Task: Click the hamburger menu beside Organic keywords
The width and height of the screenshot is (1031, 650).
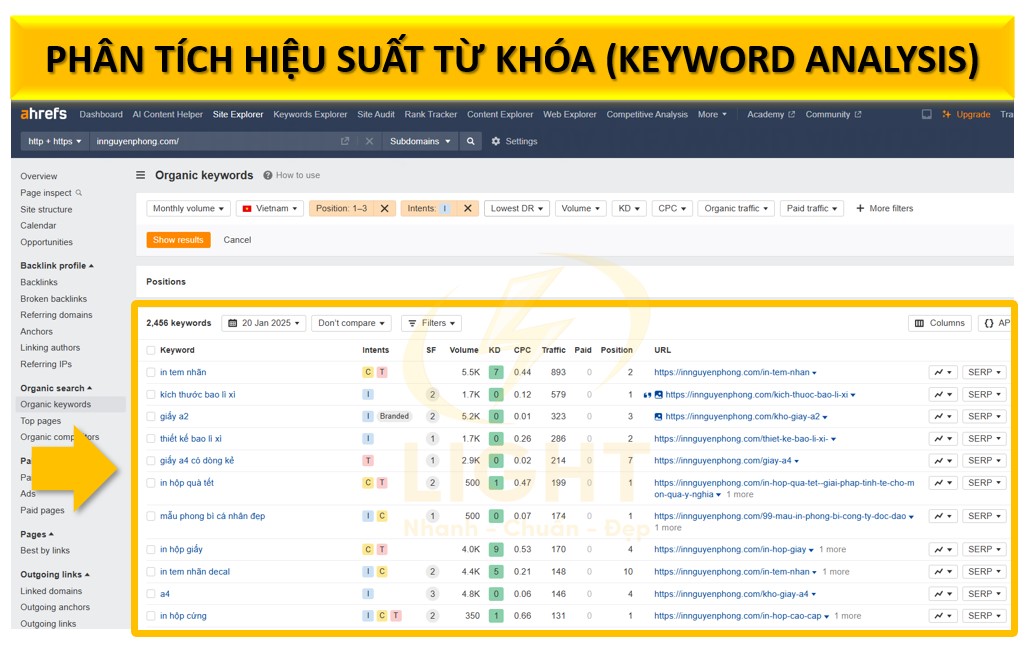Action: [x=140, y=175]
